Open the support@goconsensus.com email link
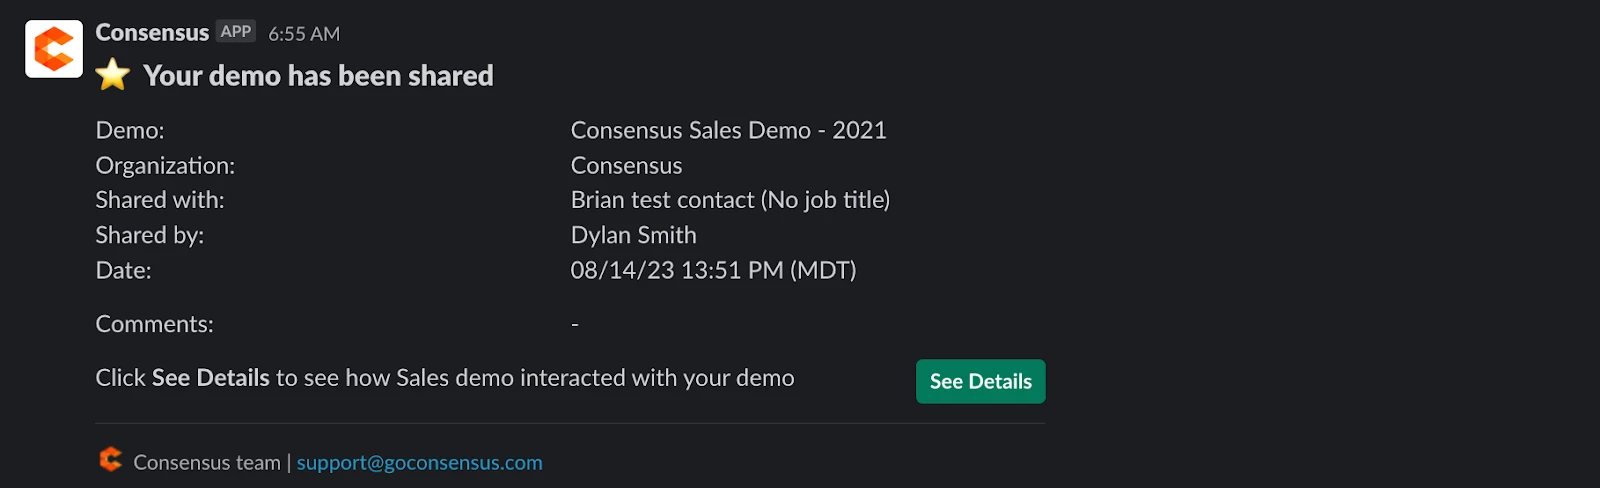 (x=419, y=462)
